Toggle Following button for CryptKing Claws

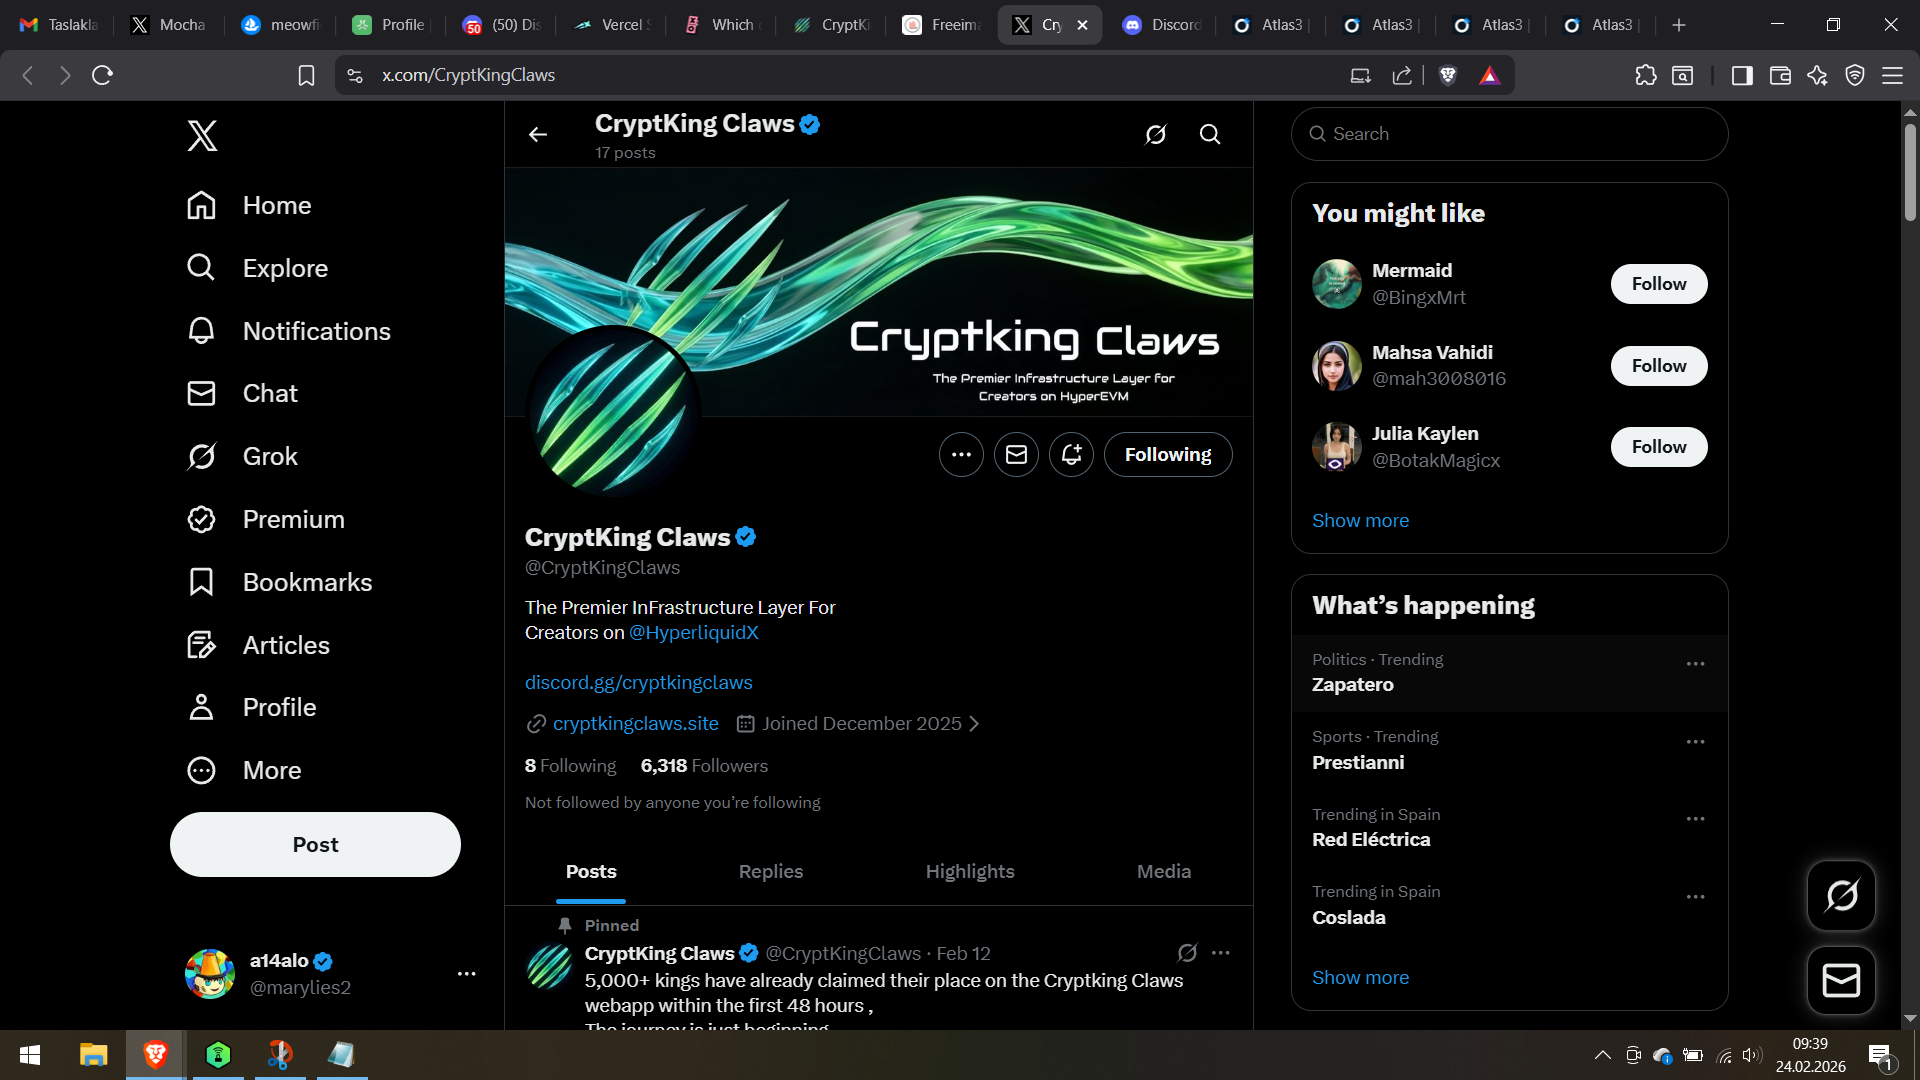point(1167,455)
